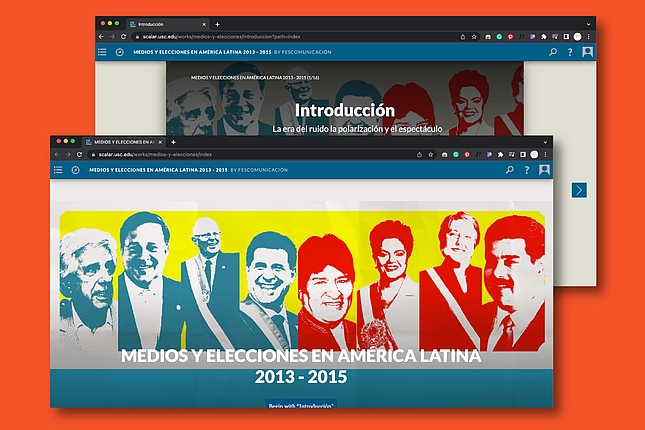Open the hamburger menu in the back window
This screenshot has width=645, height=430.
coord(102,52)
